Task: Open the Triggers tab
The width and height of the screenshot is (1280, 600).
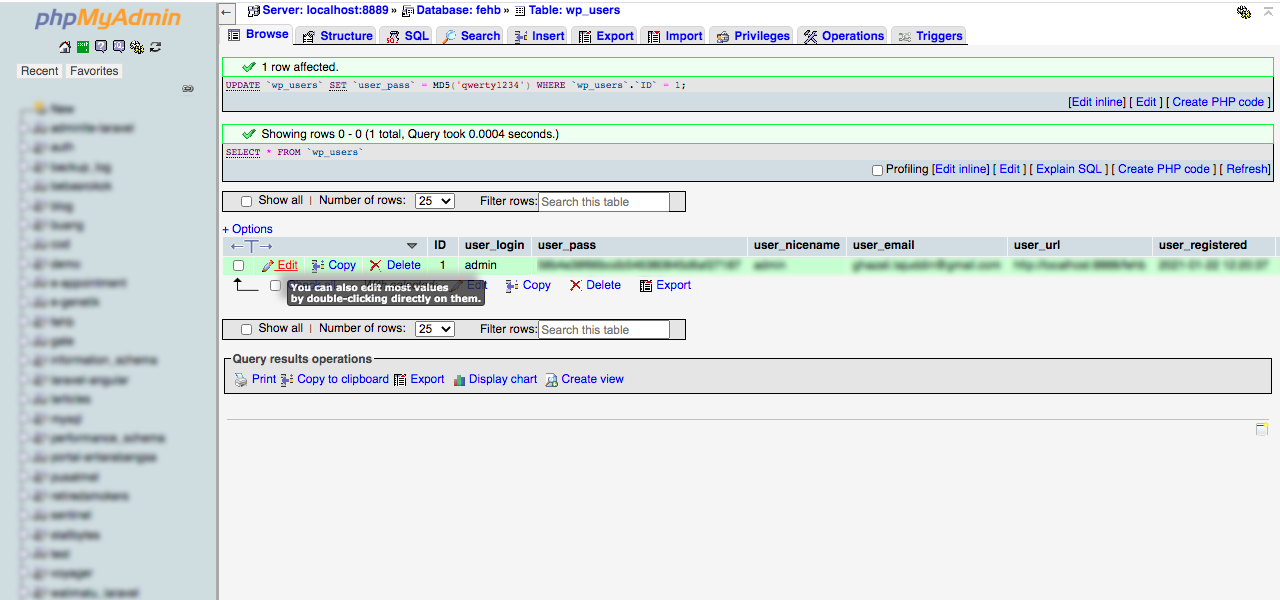Action: click(x=929, y=36)
